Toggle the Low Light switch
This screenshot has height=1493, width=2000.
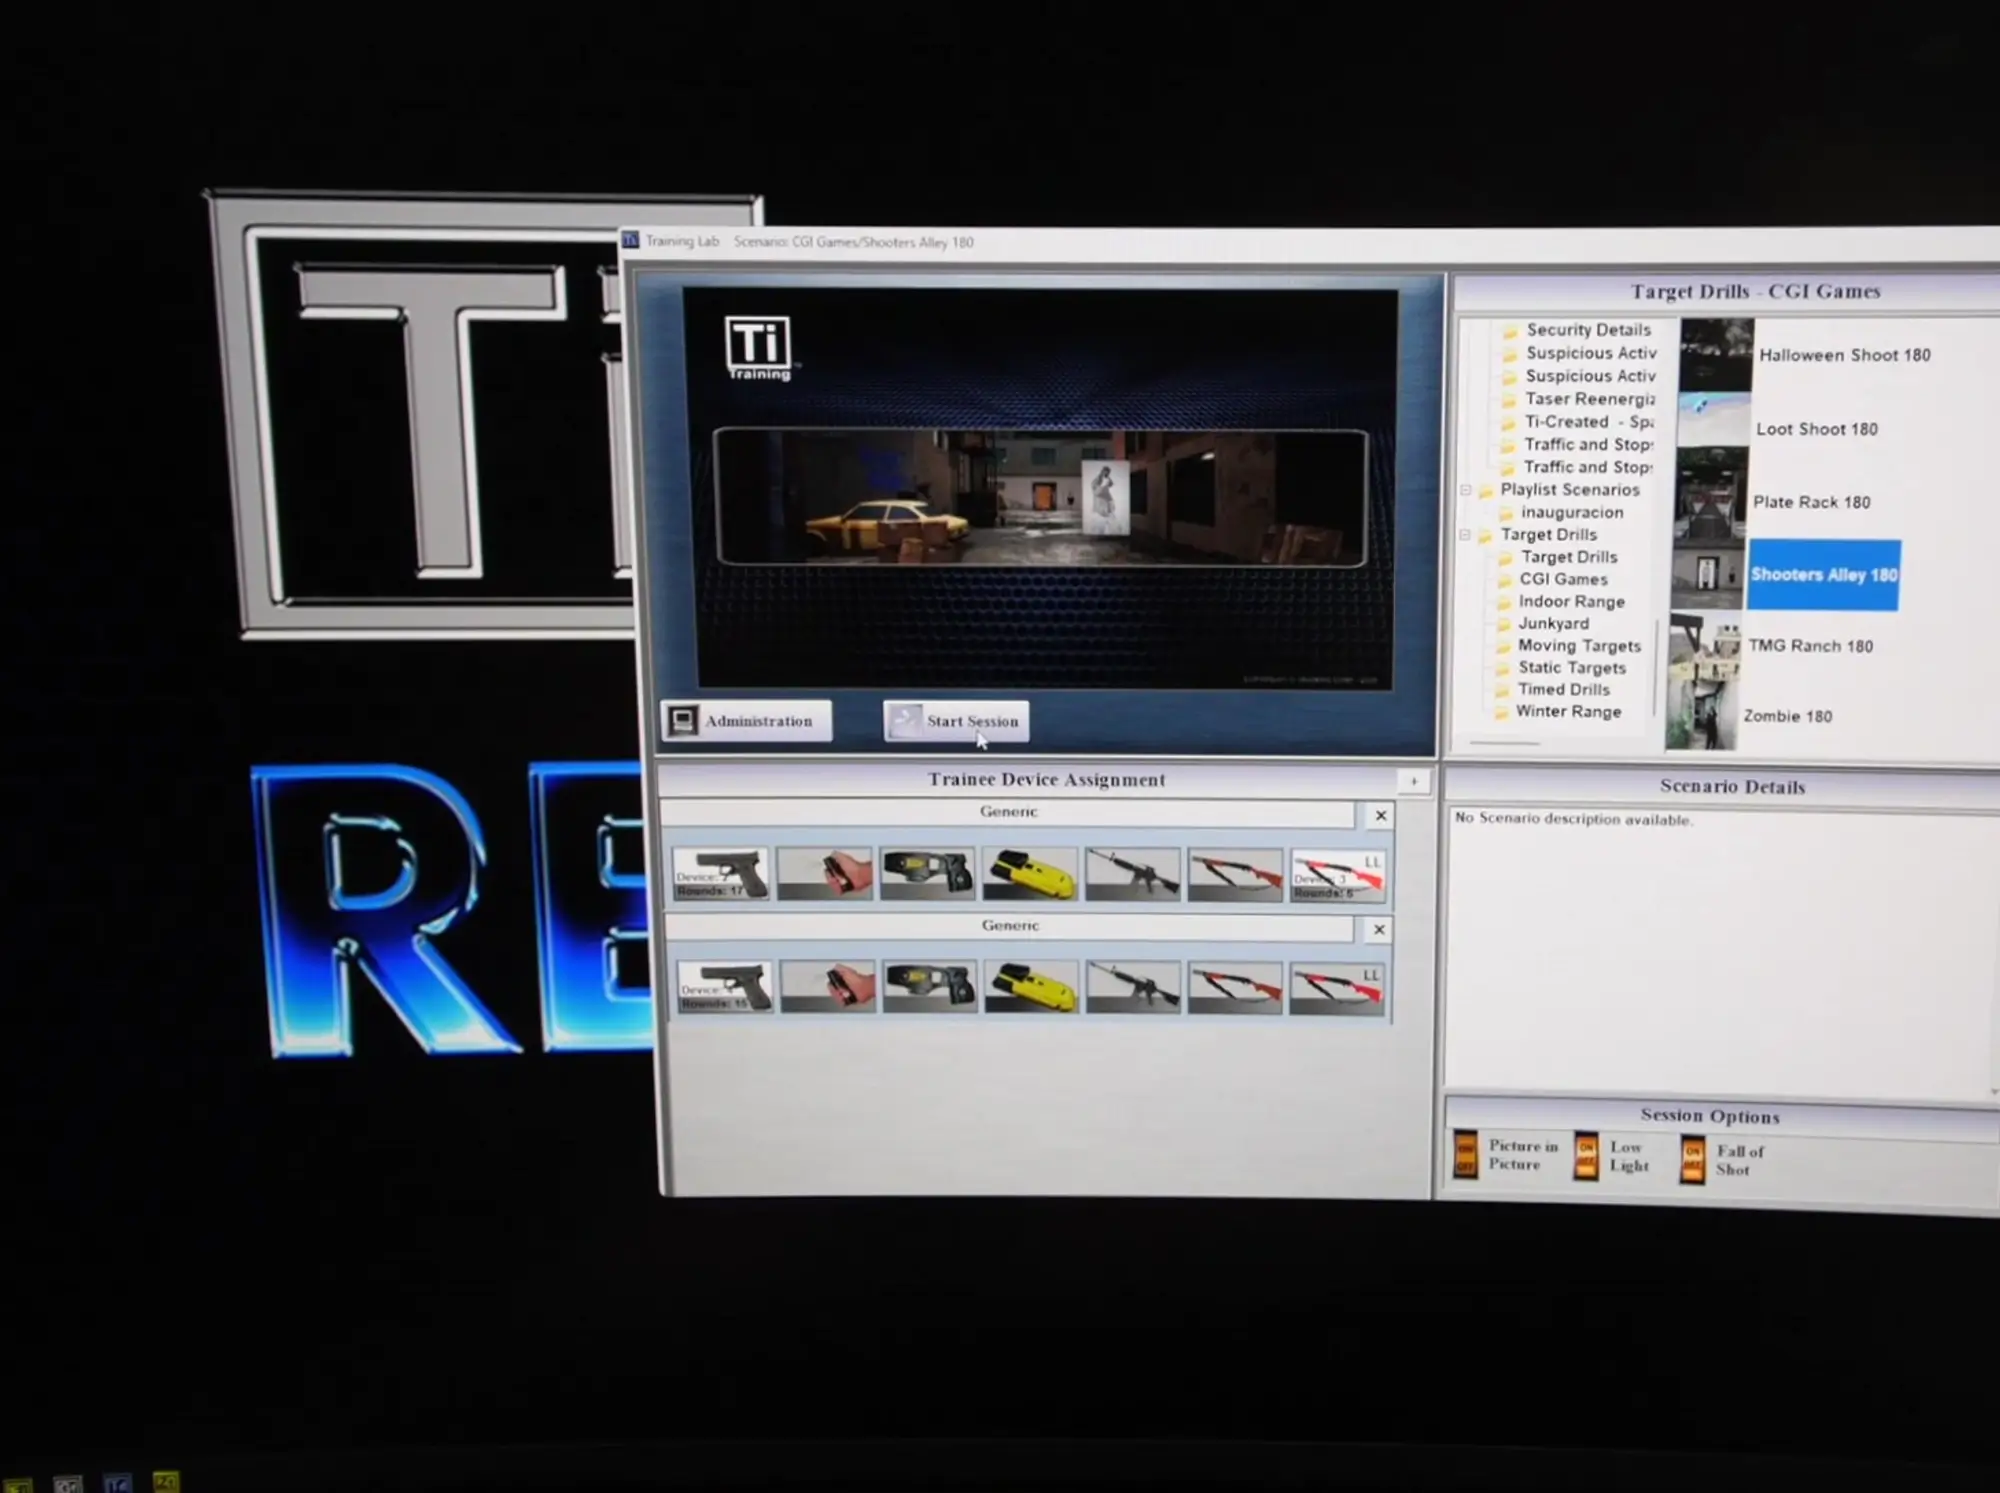click(1586, 1157)
